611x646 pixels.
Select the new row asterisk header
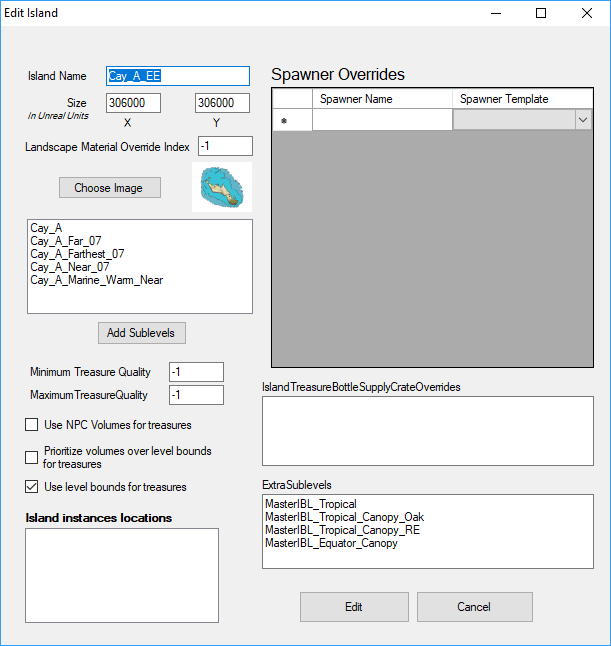pos(293,120)
